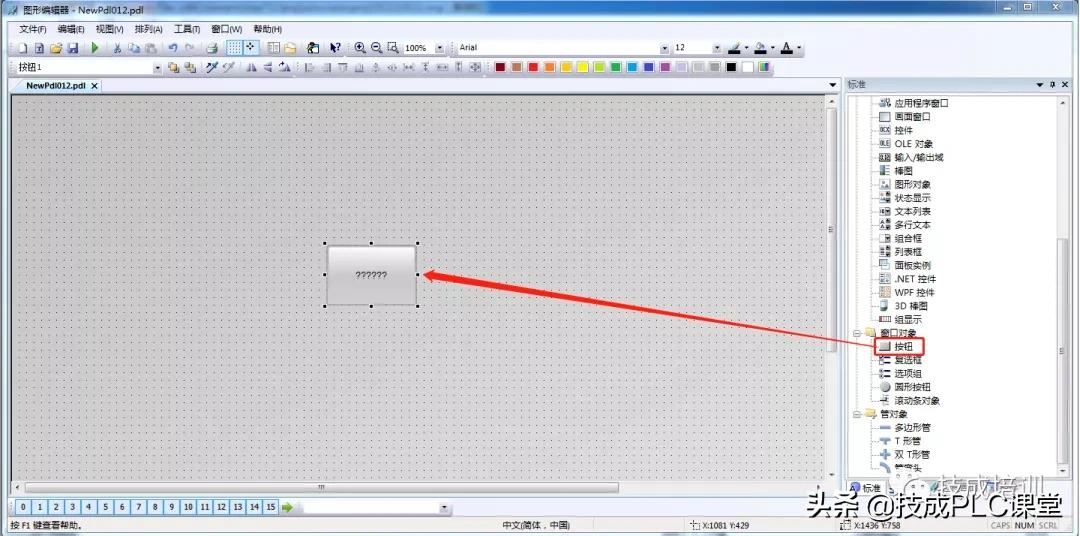1080x536 pixels.
Task: Open a file with the folder icon
Action: pos(56,48)
